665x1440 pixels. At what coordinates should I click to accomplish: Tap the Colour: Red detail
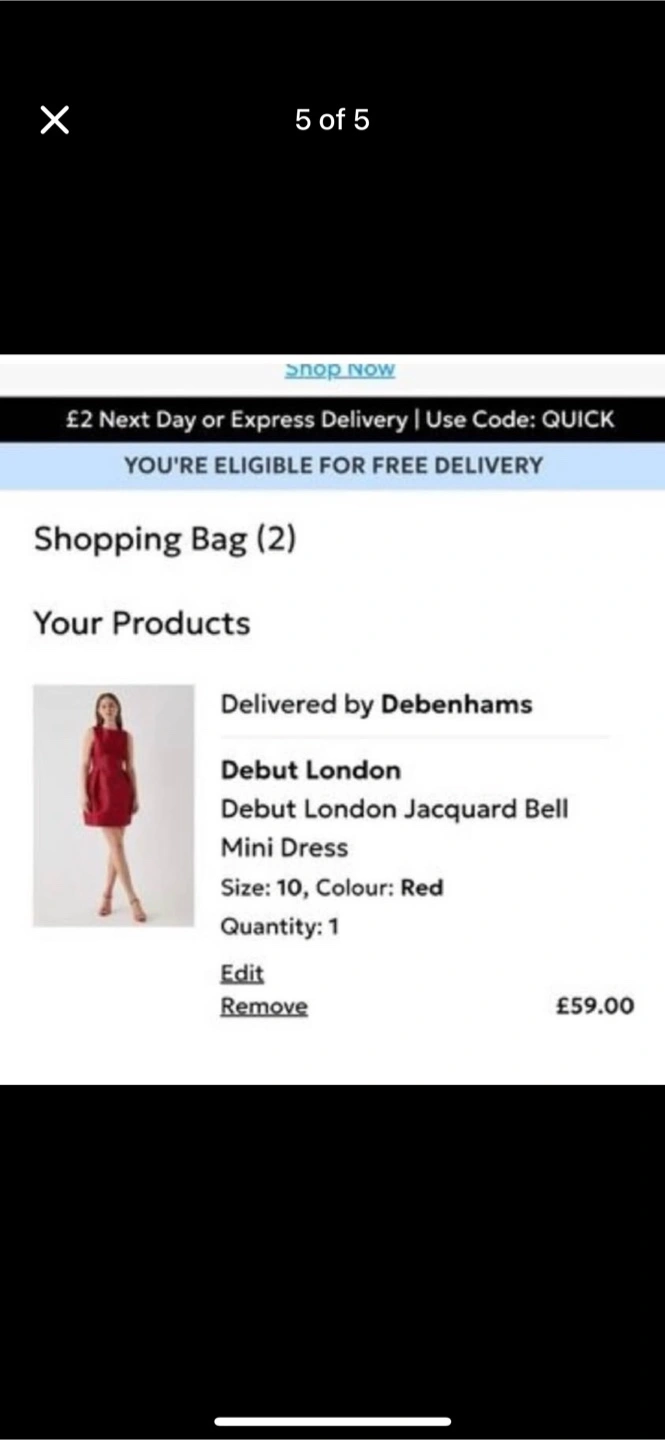click(380, 888)
